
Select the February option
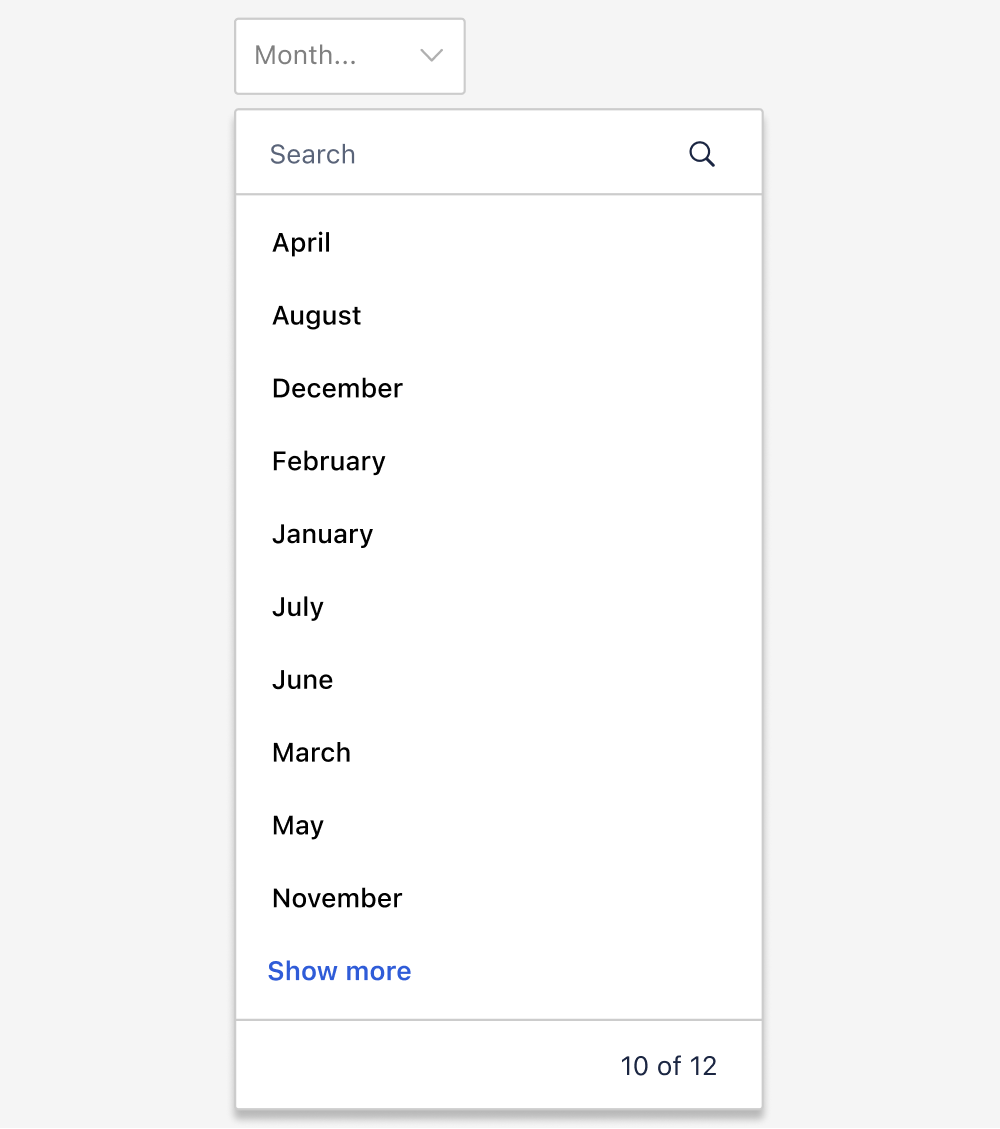click(328, 462)
